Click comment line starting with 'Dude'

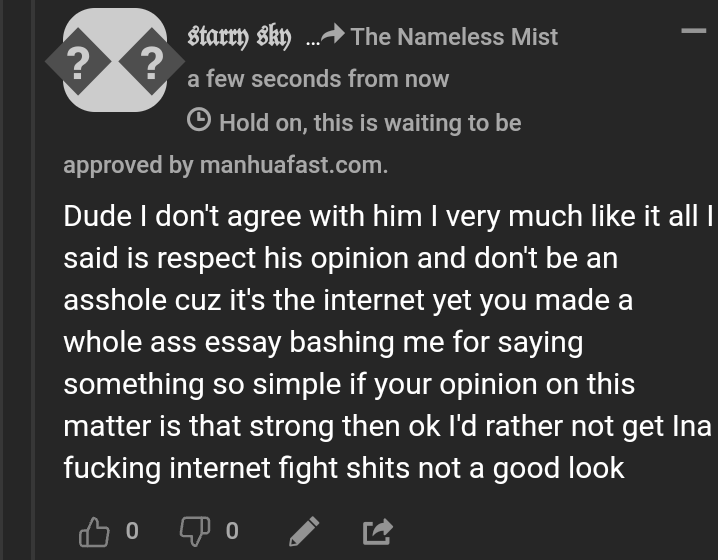[388, 216]
